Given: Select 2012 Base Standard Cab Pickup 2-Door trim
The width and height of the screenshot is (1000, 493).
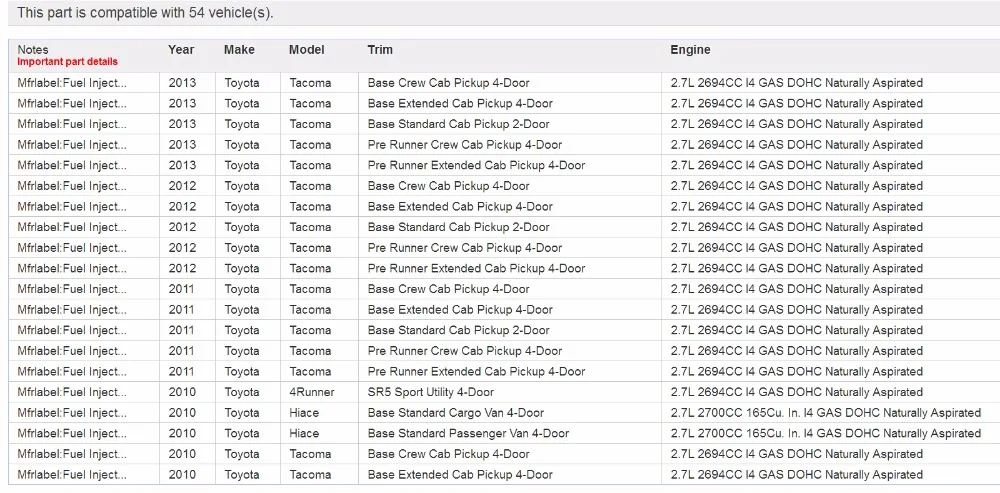Looking at the screenshot, I should click(459, 227).
